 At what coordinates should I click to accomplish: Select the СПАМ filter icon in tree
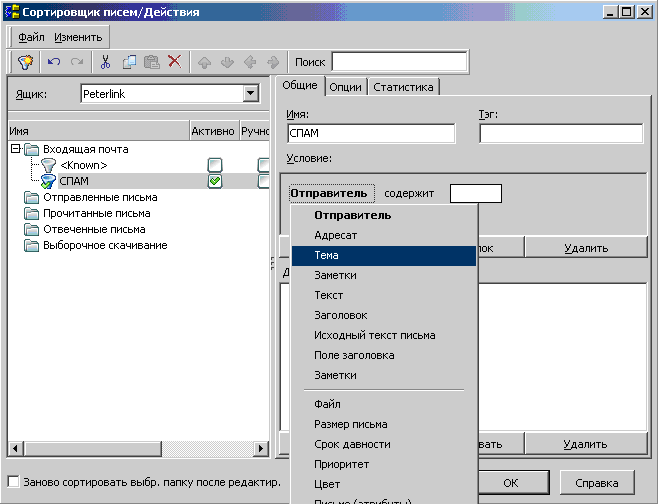pyautogui.click(x=47, y=181)
